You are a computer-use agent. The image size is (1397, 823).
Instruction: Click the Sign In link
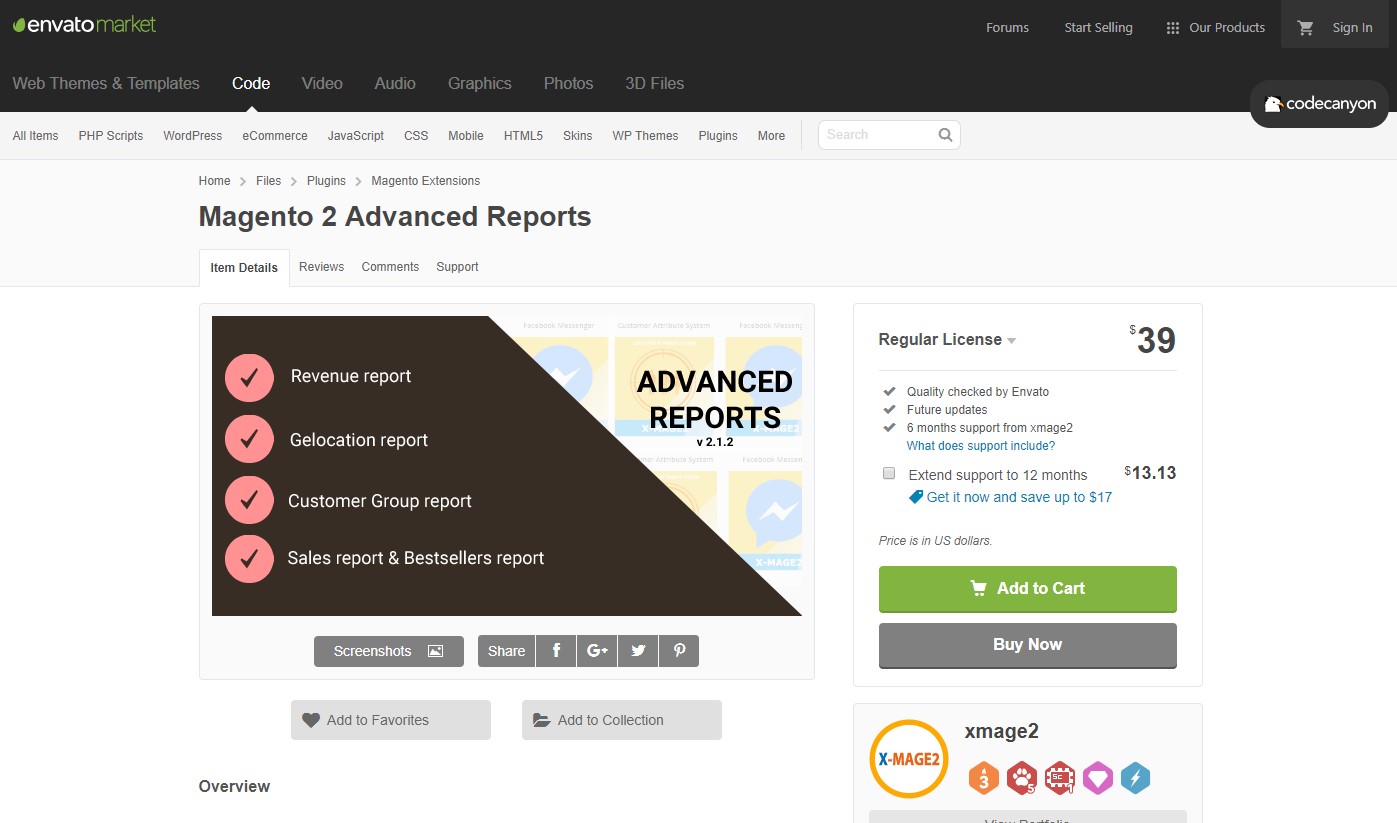[x=1352, y=28]
